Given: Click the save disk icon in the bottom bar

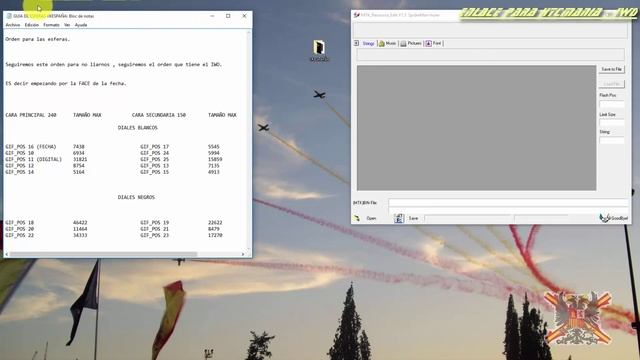Looking at the screenshot, I should 399,218.
